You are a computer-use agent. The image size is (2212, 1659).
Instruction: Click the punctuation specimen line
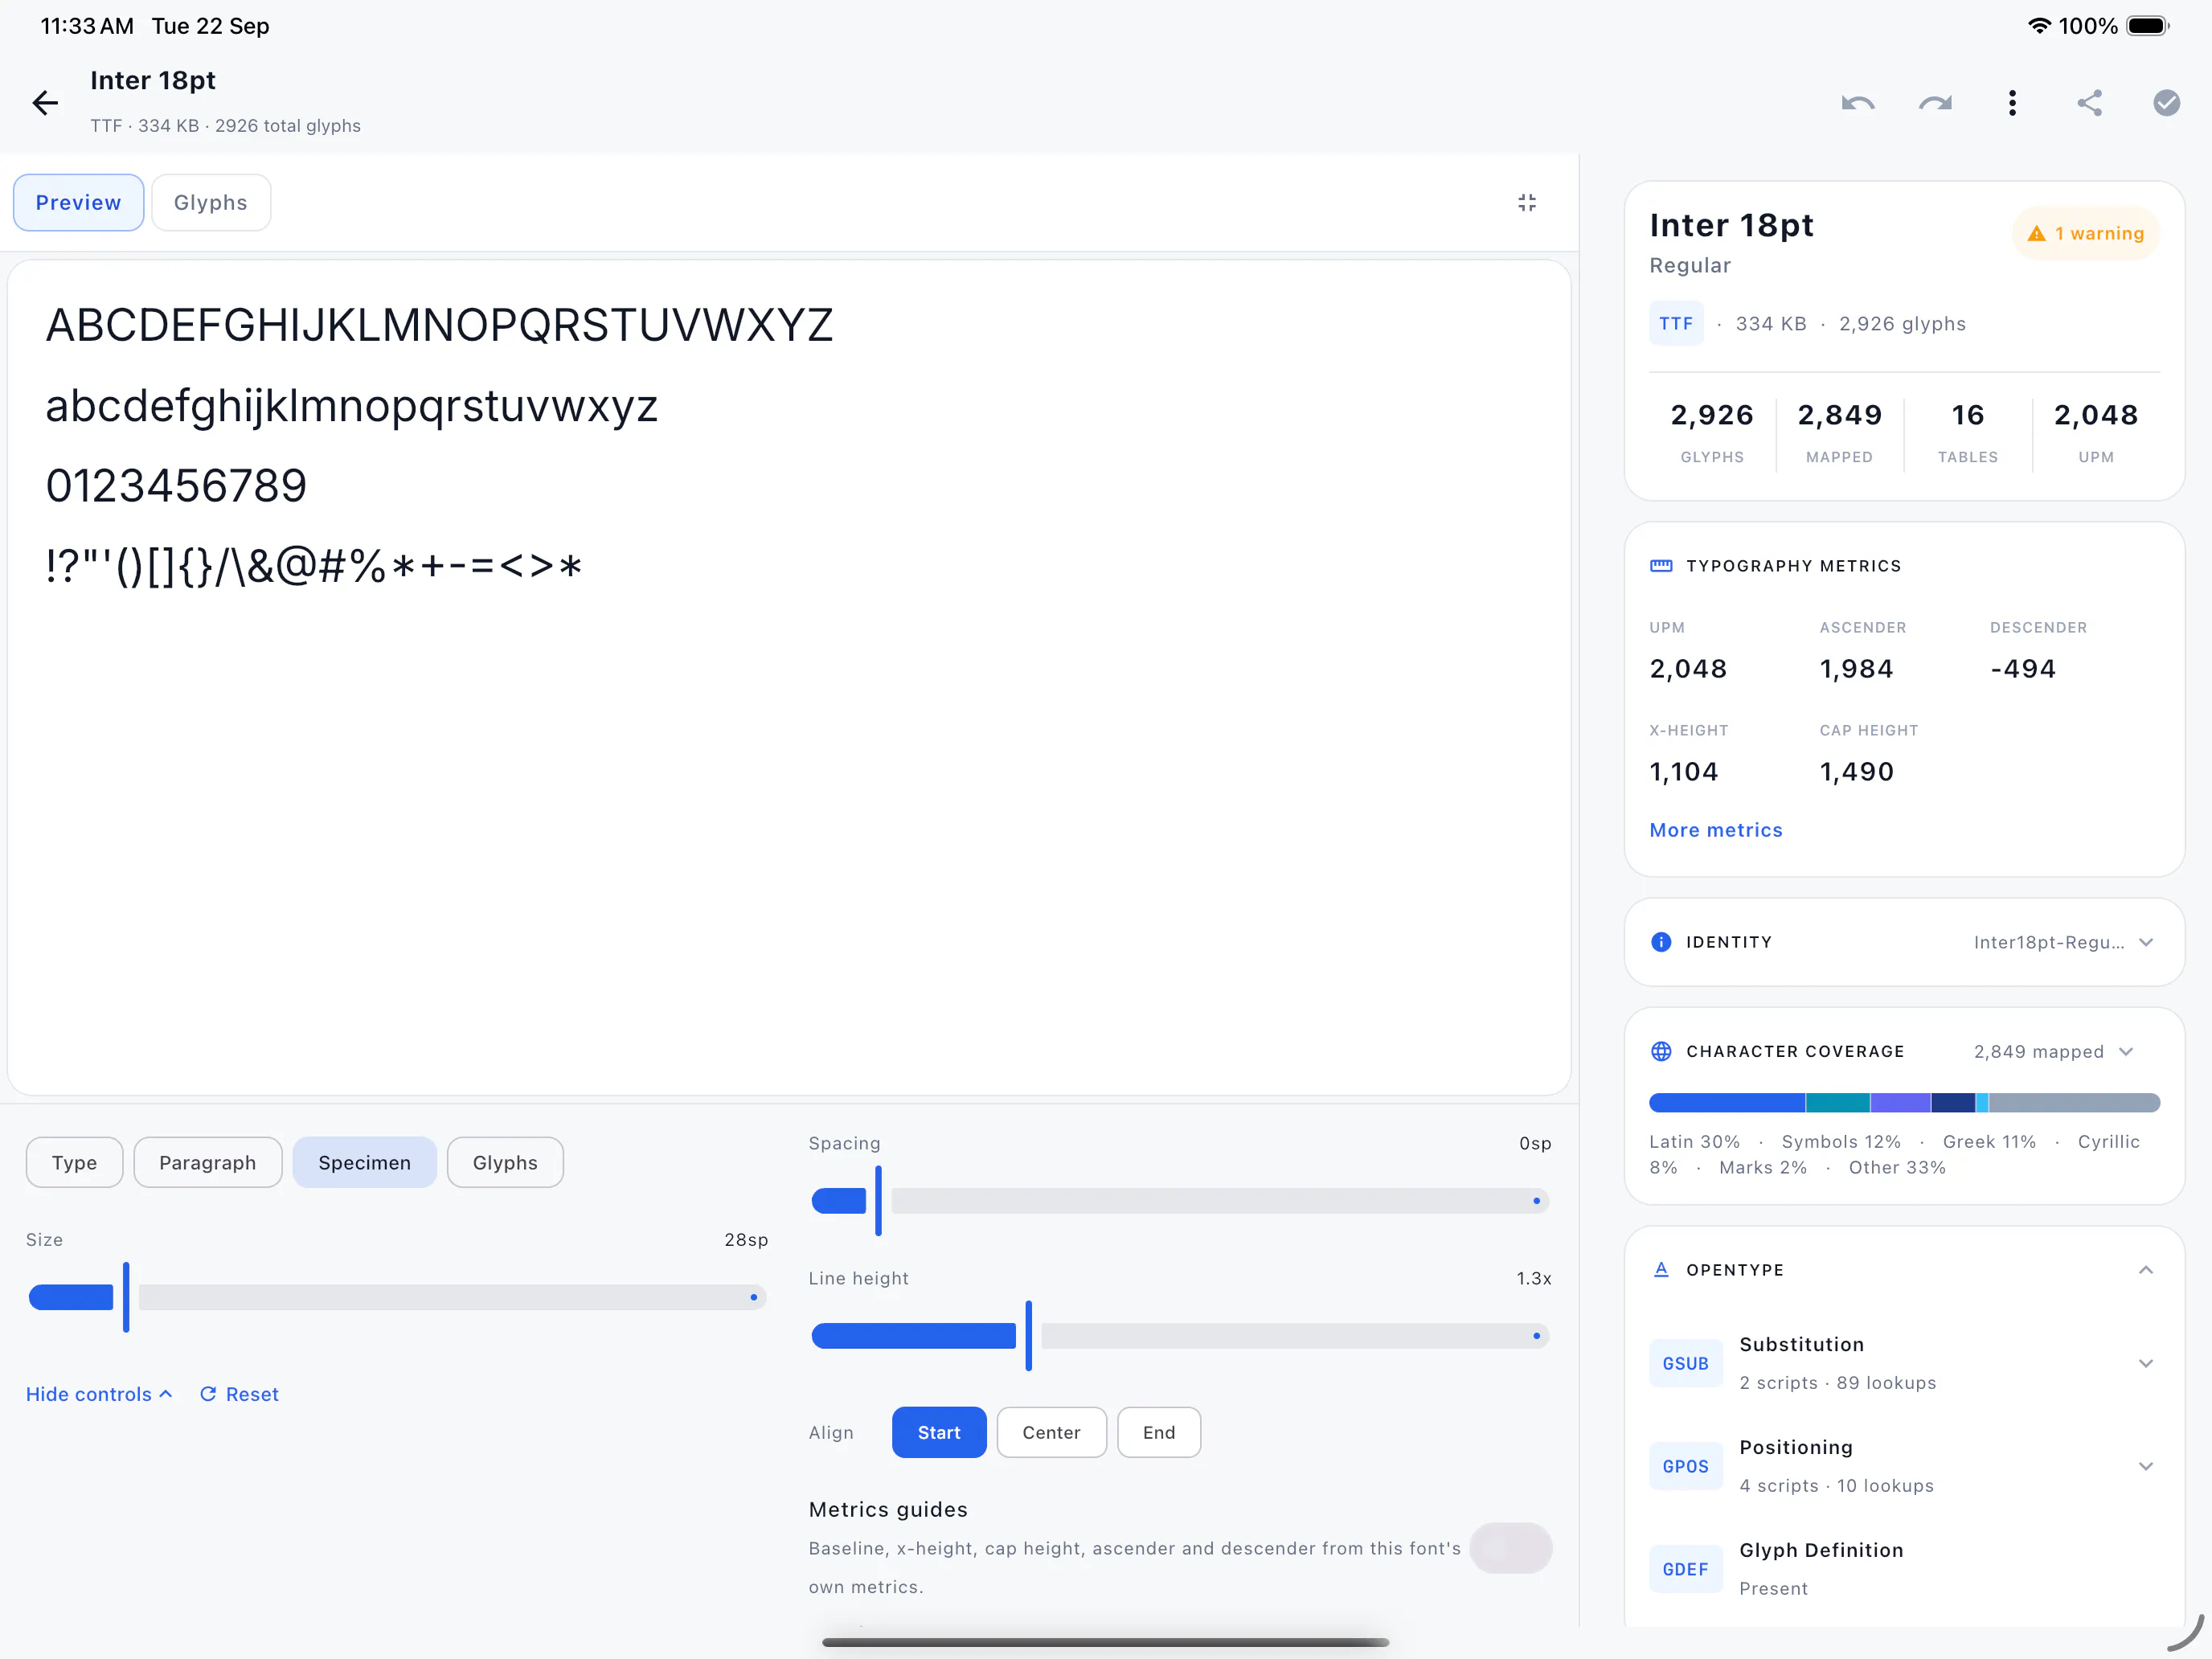[x=314, y=567]
